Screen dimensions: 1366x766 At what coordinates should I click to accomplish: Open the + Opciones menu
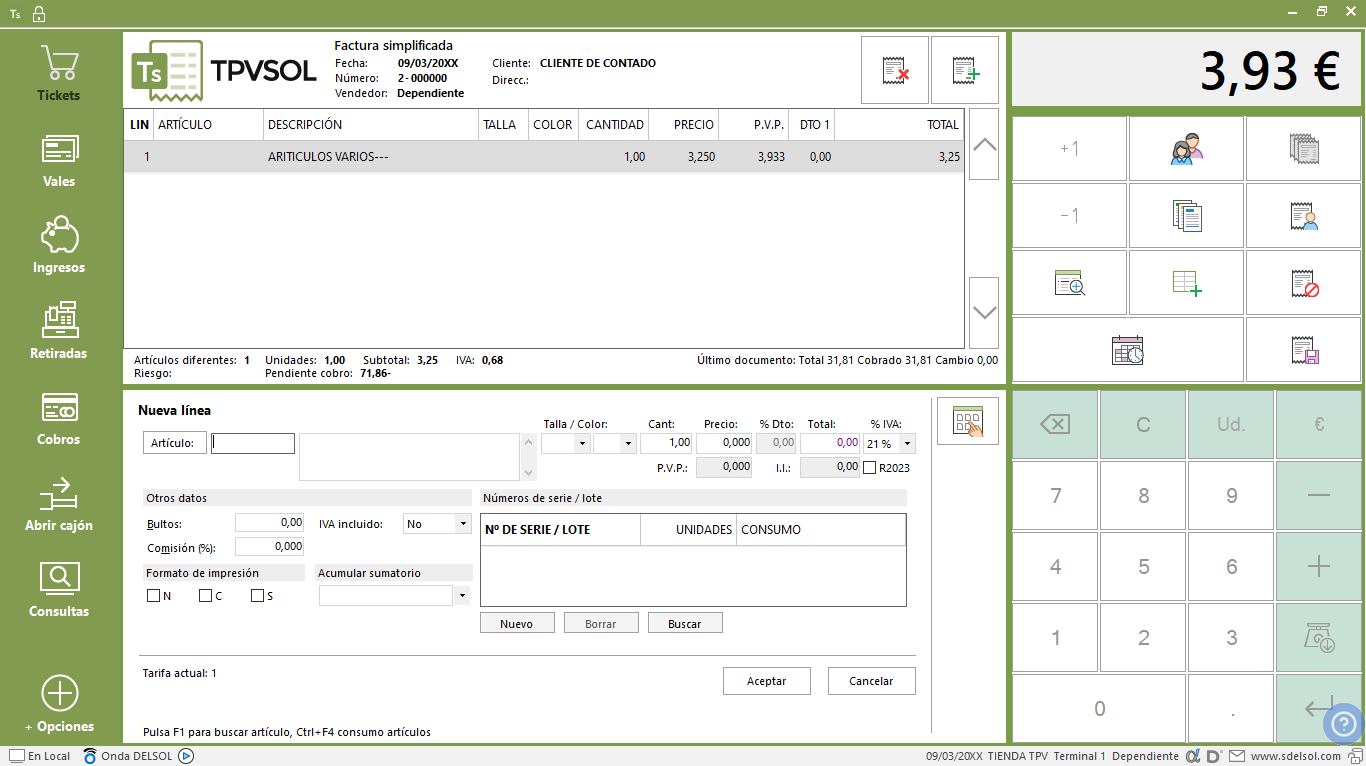pos(59,704)
